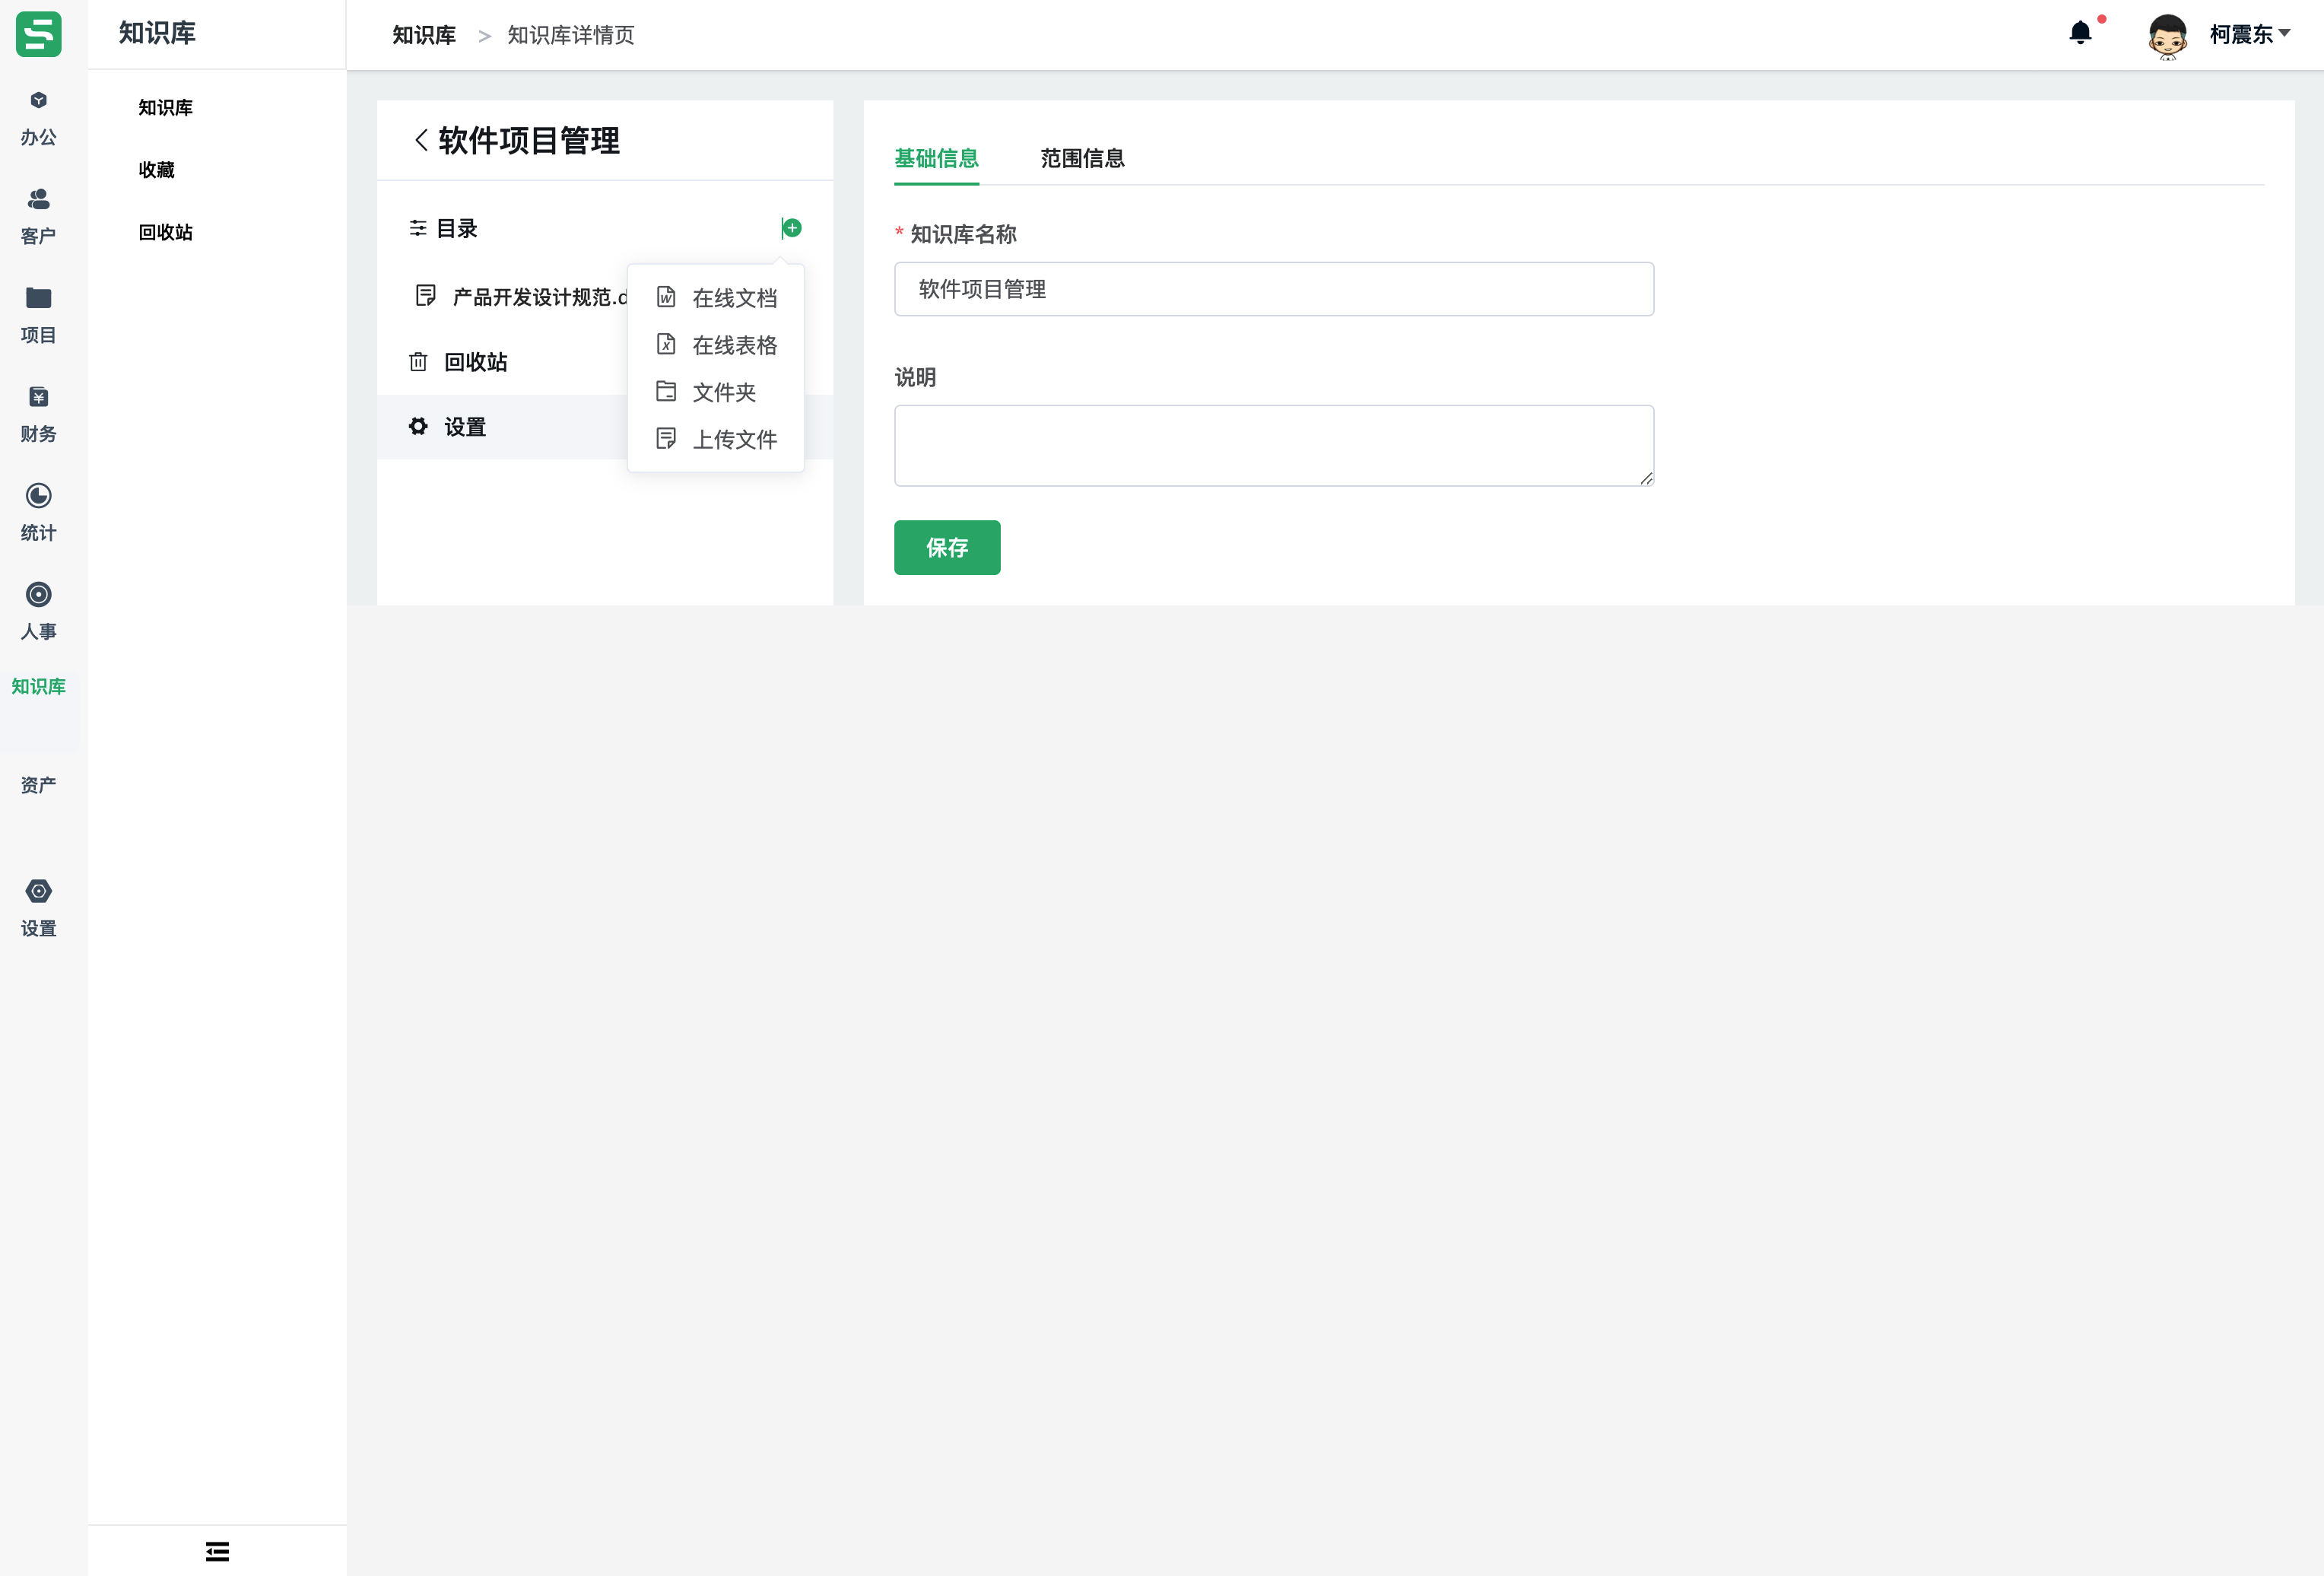Choose 上传文件 from the popup menu
The width and height of the screenshot is (2324, 1576).
(x=716, y=438)
